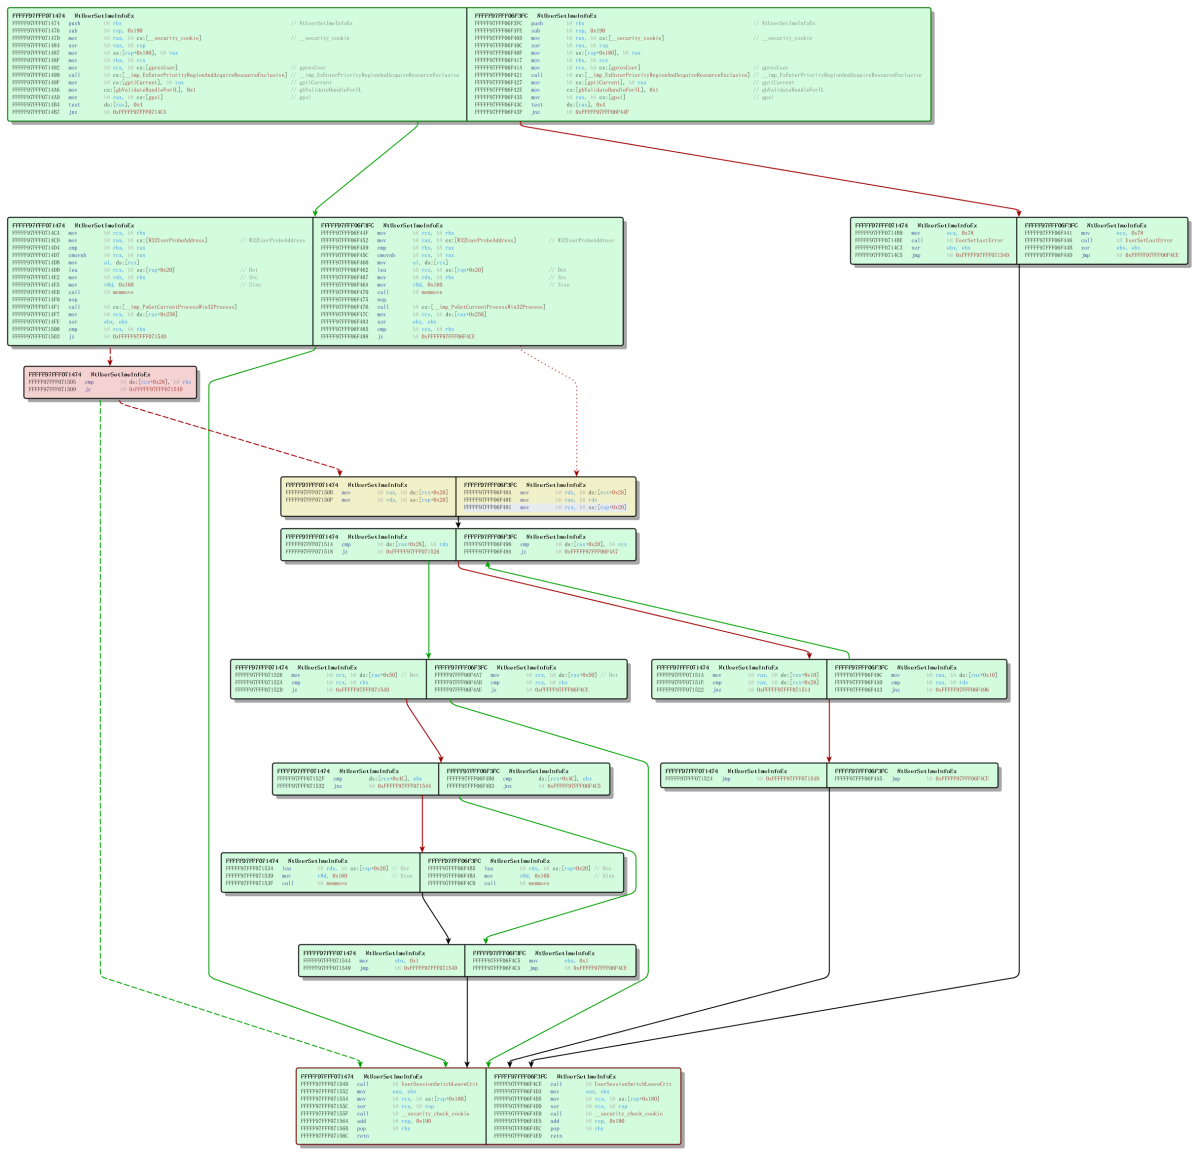Click 'mov ecx, 0x78' at address FFFFF97FFF0714B9
Image resolution: width=1199 pixels, height=1156 pixels.
coord(915,233)
